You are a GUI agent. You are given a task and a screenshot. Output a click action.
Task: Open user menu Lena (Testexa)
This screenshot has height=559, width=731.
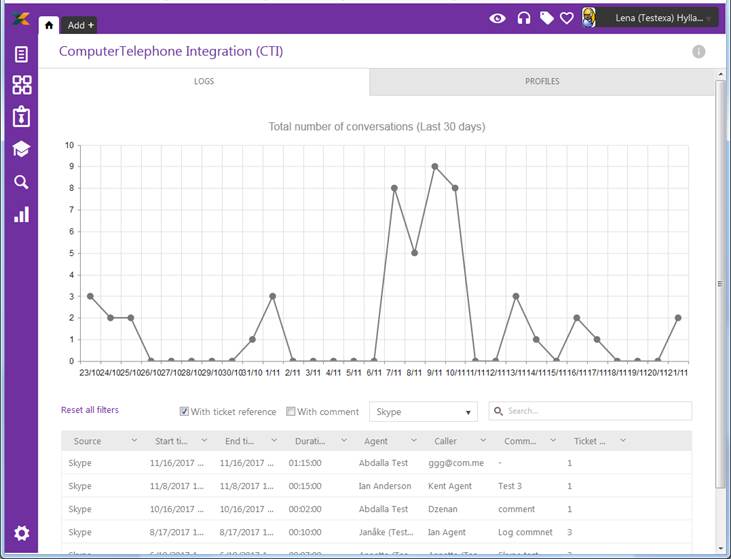655,18
